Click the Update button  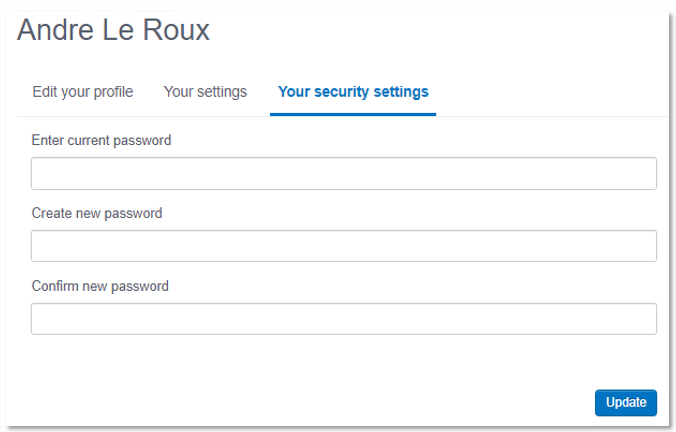click(x=626, y=403)
